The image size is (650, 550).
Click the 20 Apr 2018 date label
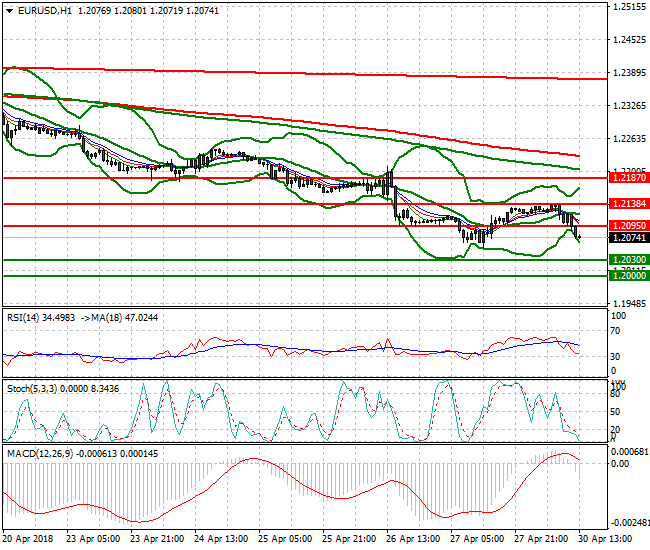[28, 539]
